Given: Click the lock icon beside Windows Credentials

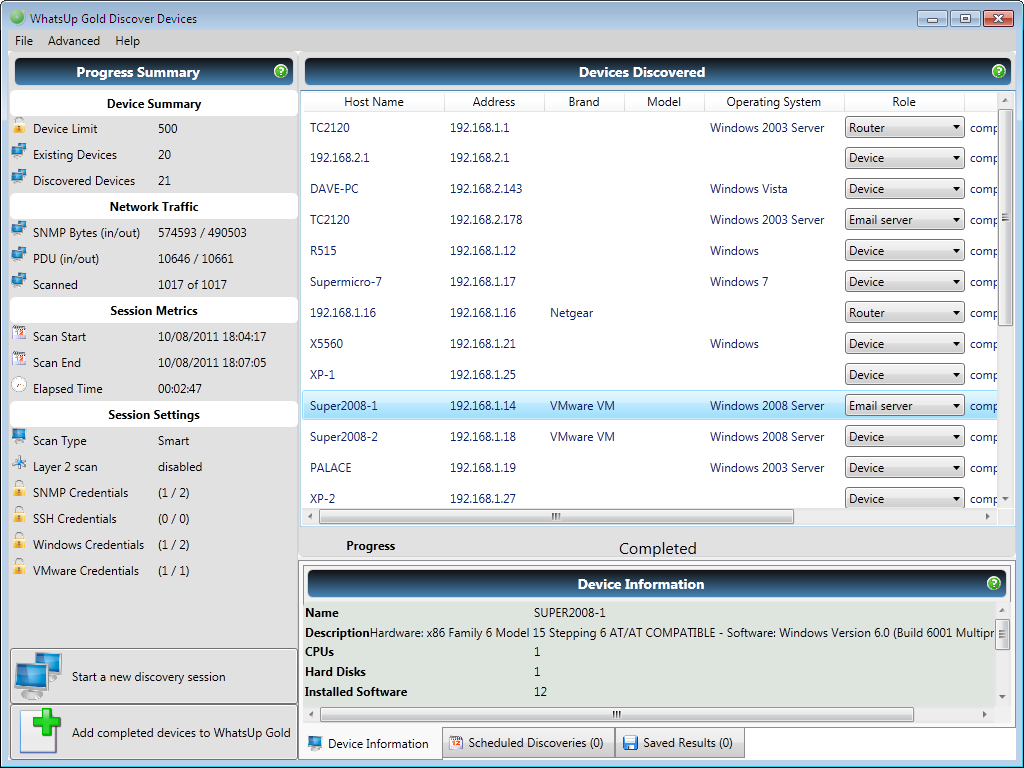Looking at the screenshot, I should [x=19, y=541].
